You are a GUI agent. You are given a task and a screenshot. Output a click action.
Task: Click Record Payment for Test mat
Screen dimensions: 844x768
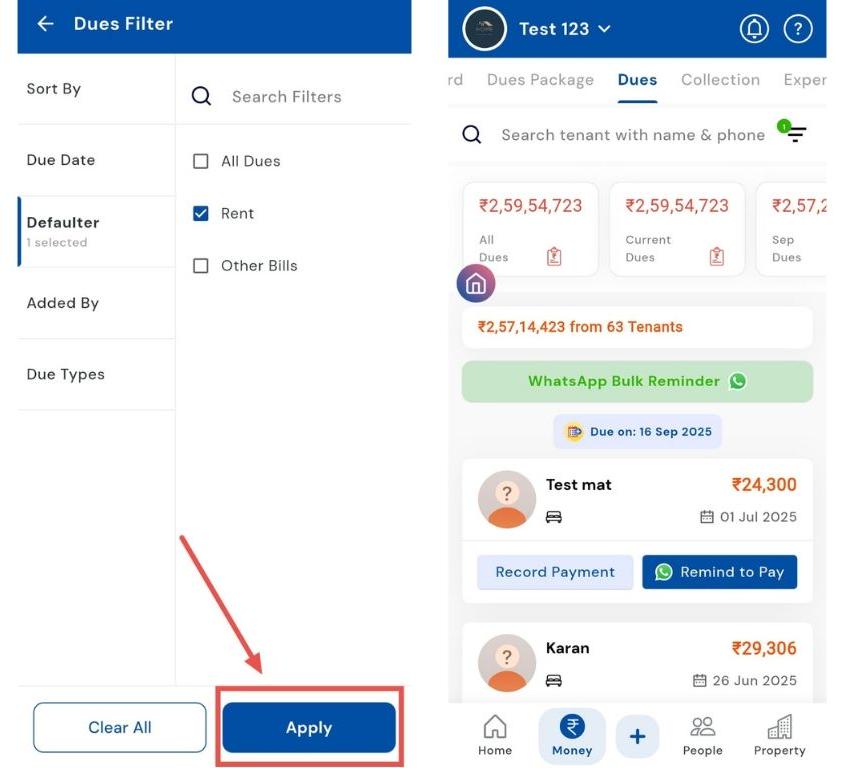pos(555,572)
